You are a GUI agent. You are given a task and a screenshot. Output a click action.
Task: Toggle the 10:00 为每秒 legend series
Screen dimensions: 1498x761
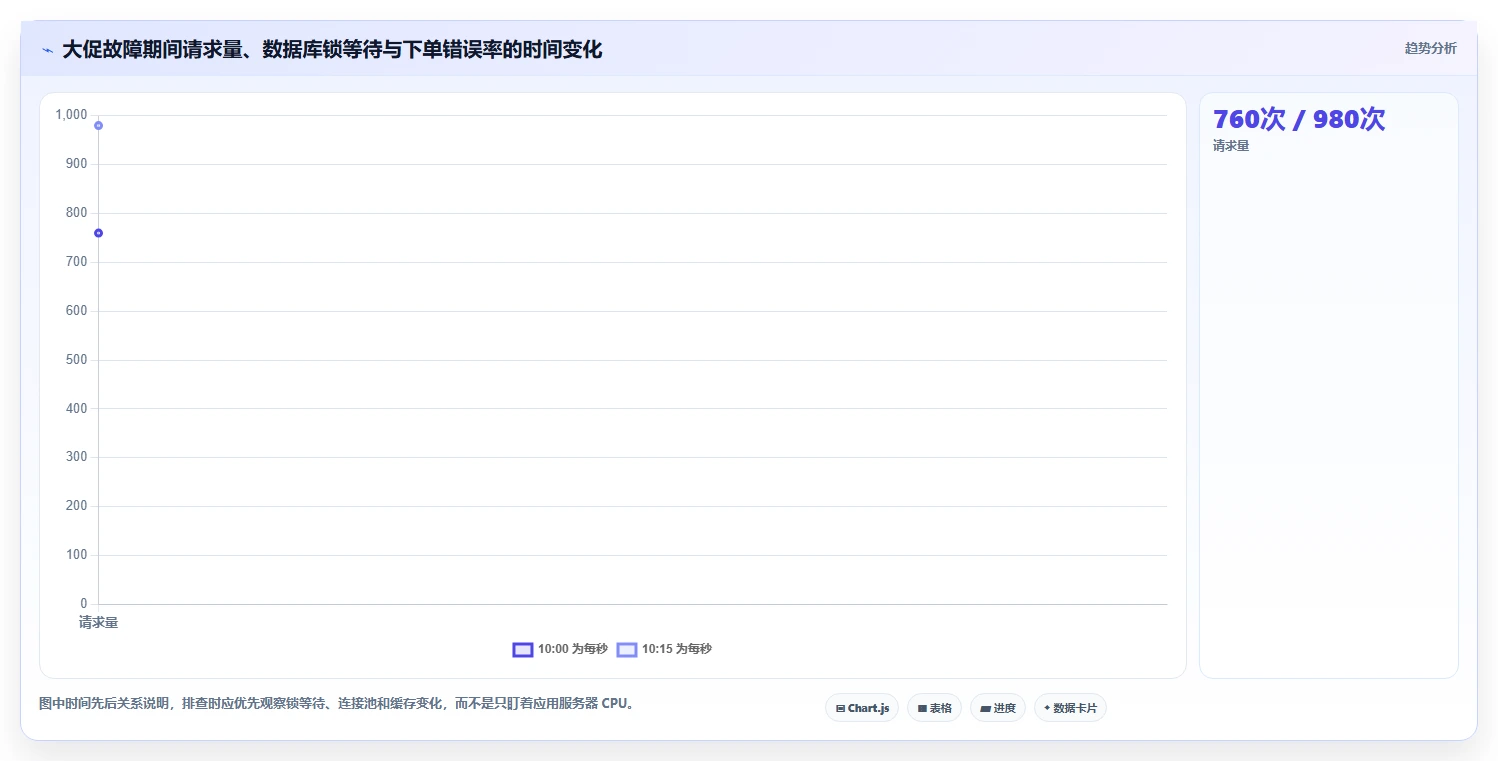[x=560, y=649]
